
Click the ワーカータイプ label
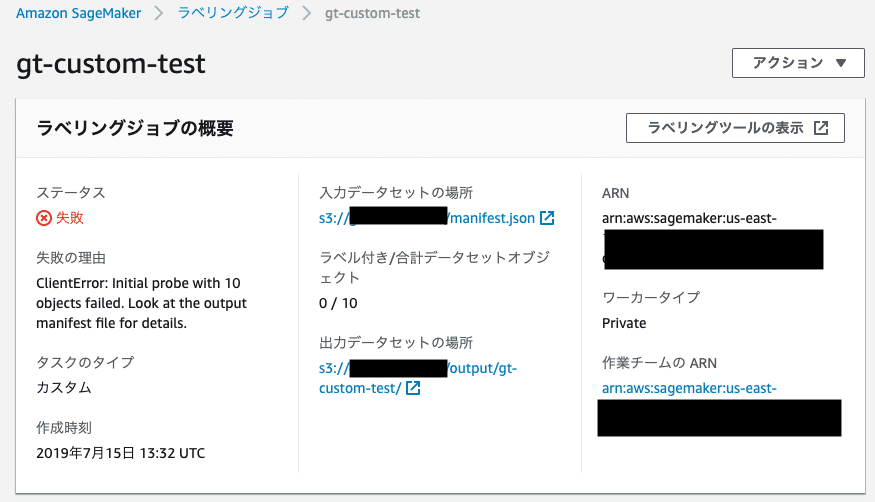click(651, 297)
